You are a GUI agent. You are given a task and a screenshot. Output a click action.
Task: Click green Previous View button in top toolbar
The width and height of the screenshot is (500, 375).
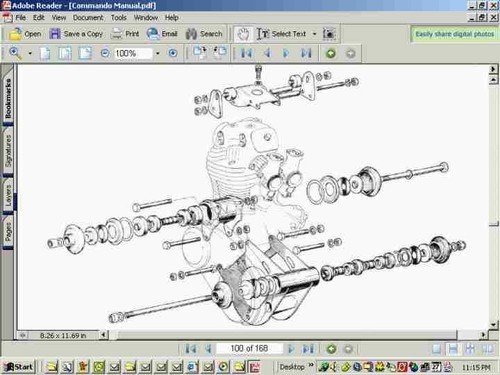pos(331,53)
